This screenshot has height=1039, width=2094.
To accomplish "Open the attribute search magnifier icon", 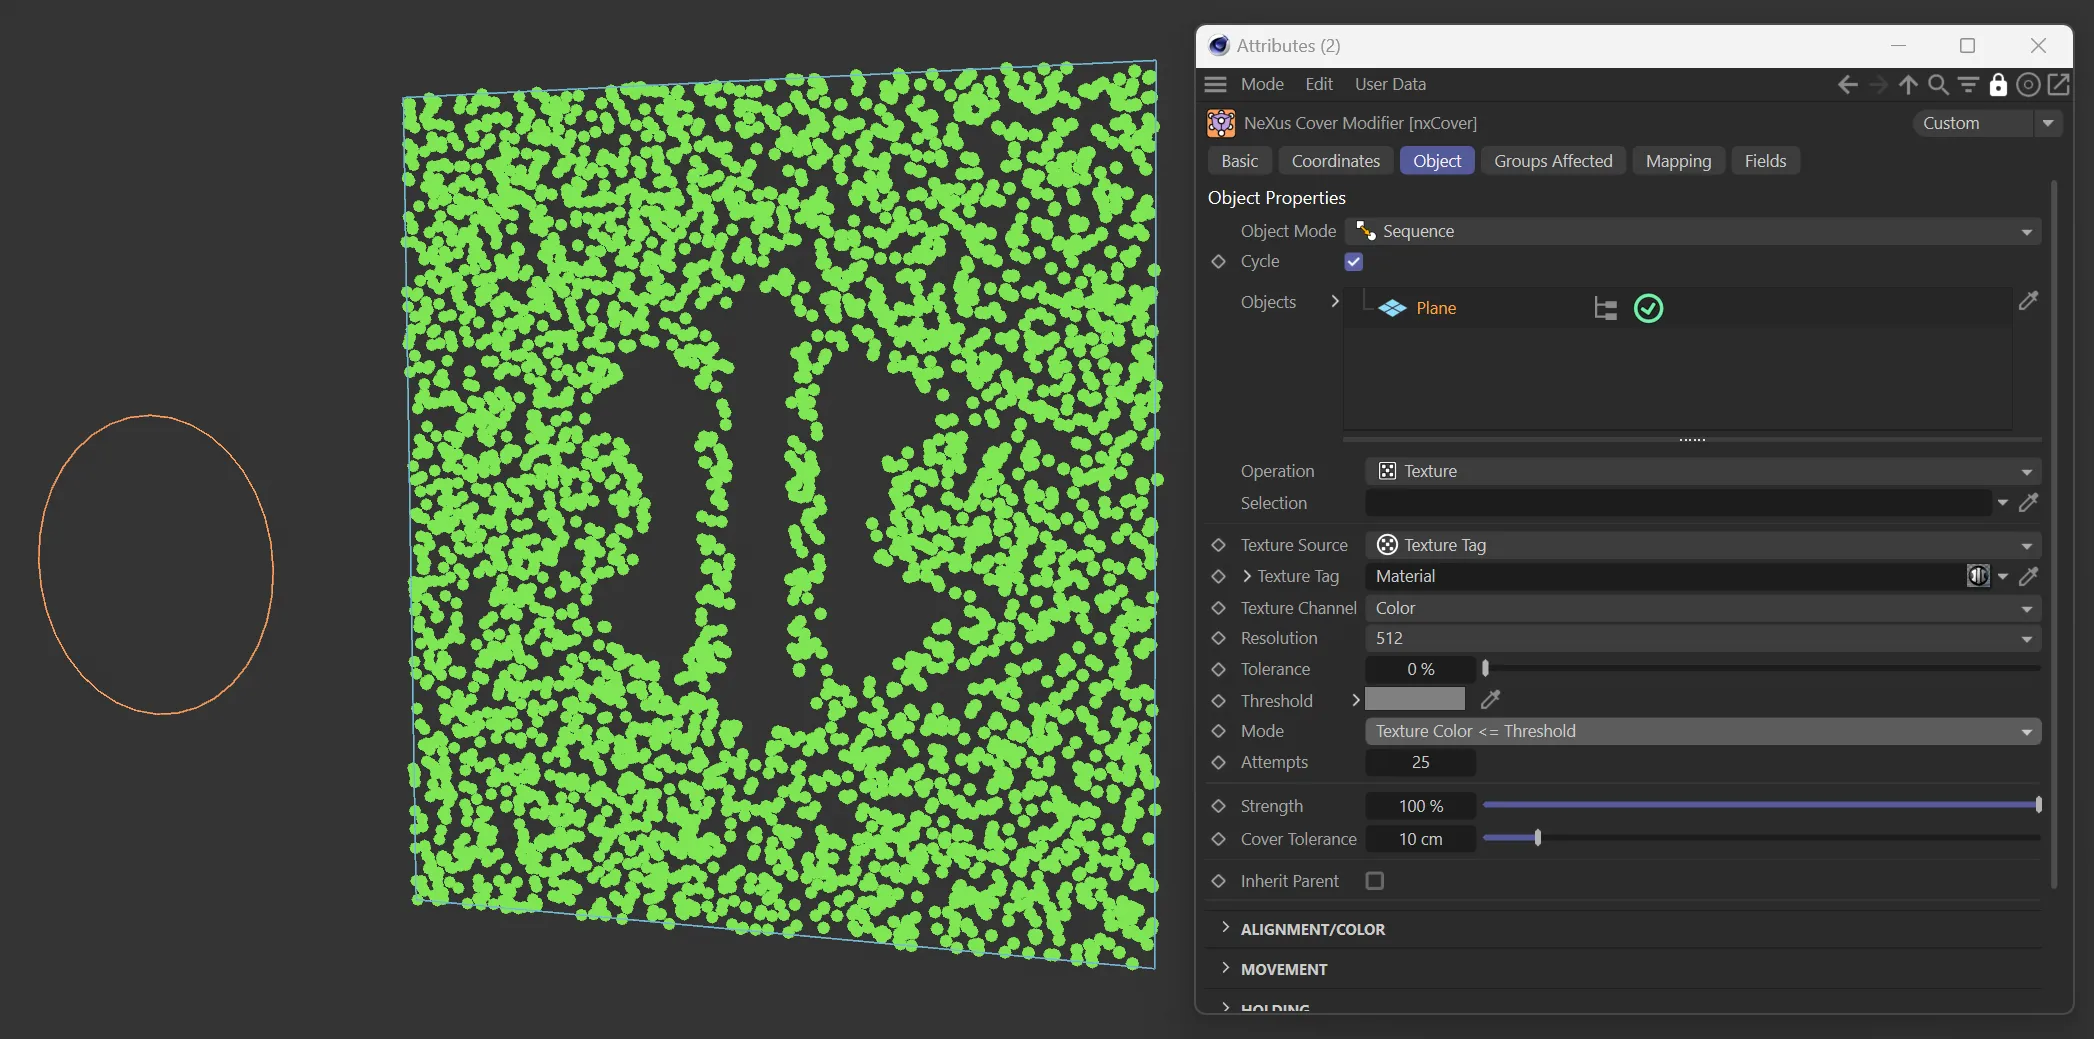I will 1938,85.
